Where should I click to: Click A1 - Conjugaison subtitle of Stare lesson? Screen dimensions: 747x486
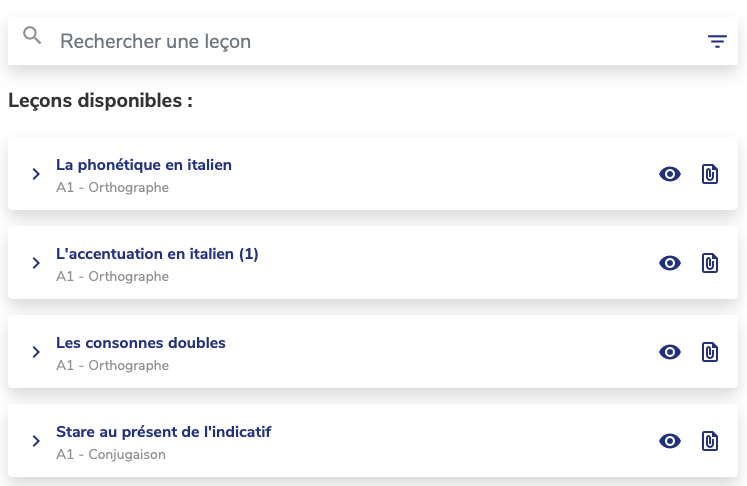click(111, 455)
